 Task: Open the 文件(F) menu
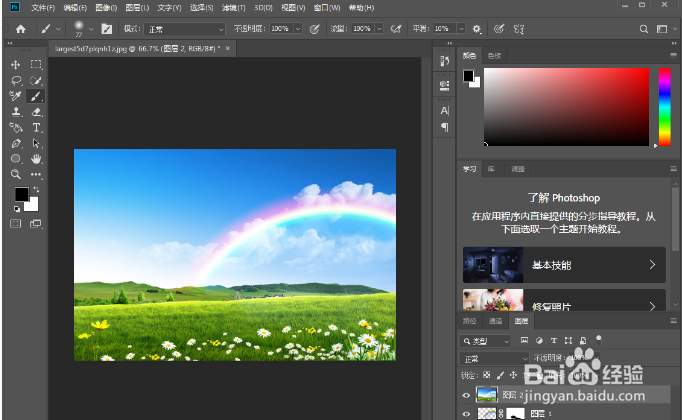pos(43,8)
